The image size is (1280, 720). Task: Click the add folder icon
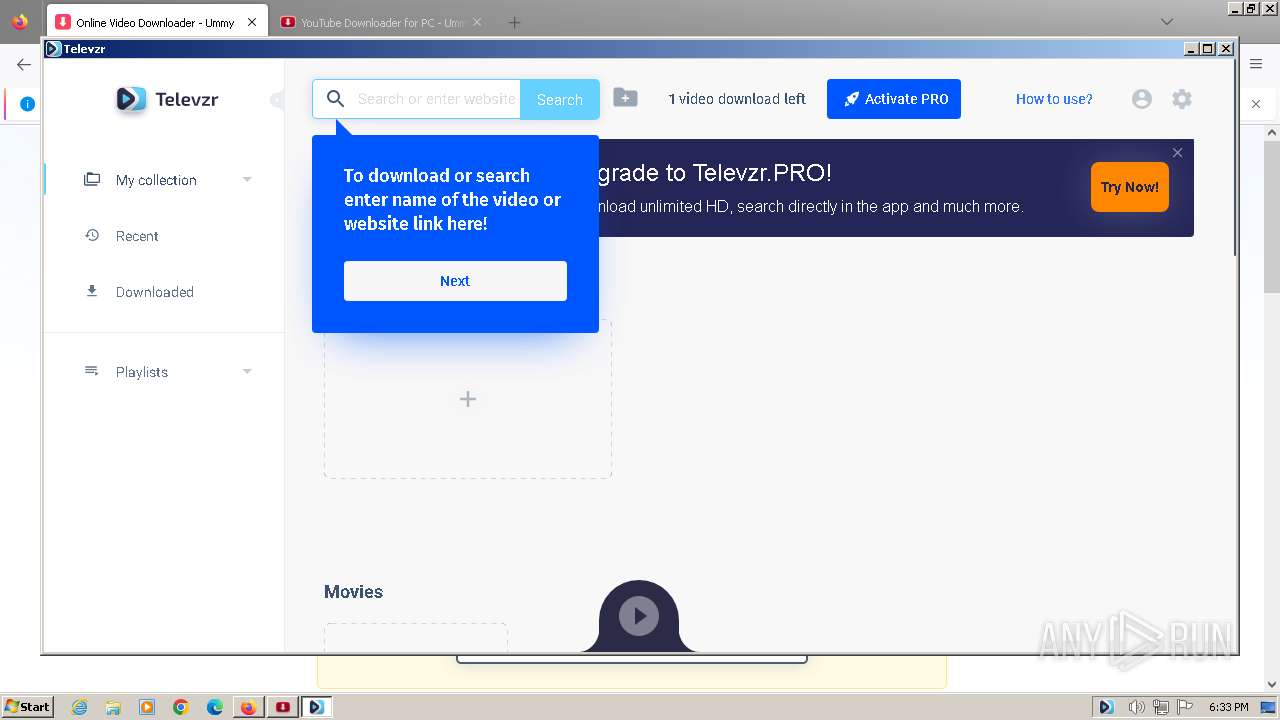(x=625, y=97)
